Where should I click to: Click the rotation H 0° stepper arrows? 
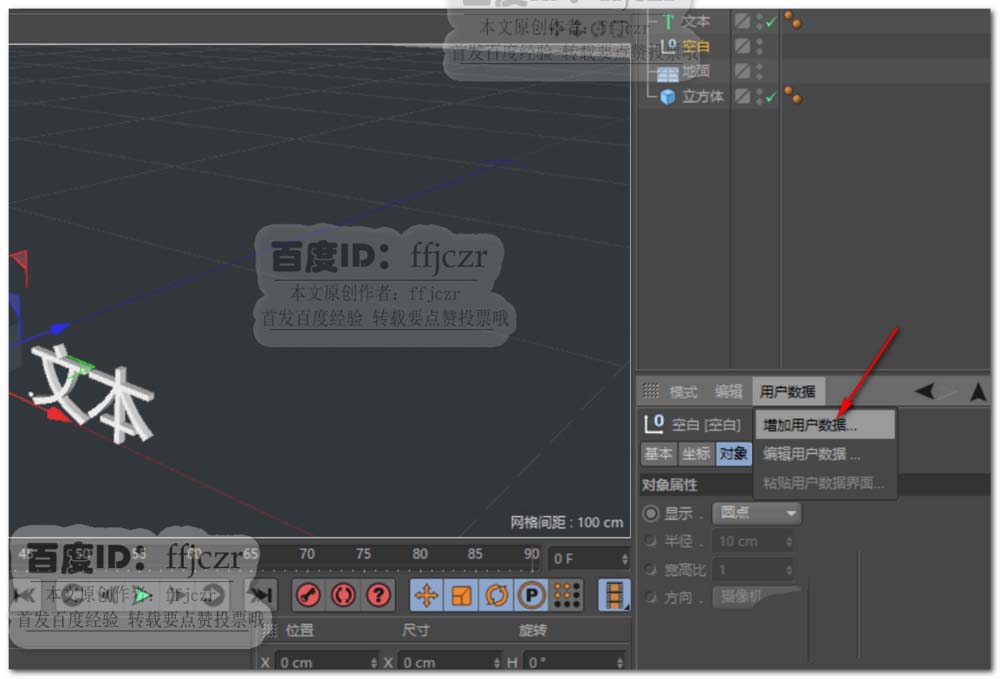620,663
